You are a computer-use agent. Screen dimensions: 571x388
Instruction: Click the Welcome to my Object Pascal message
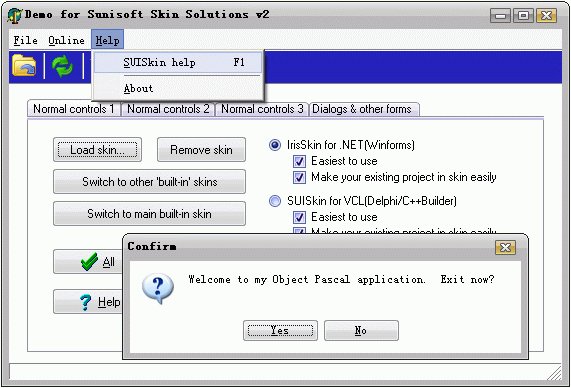tap(341, 279)
